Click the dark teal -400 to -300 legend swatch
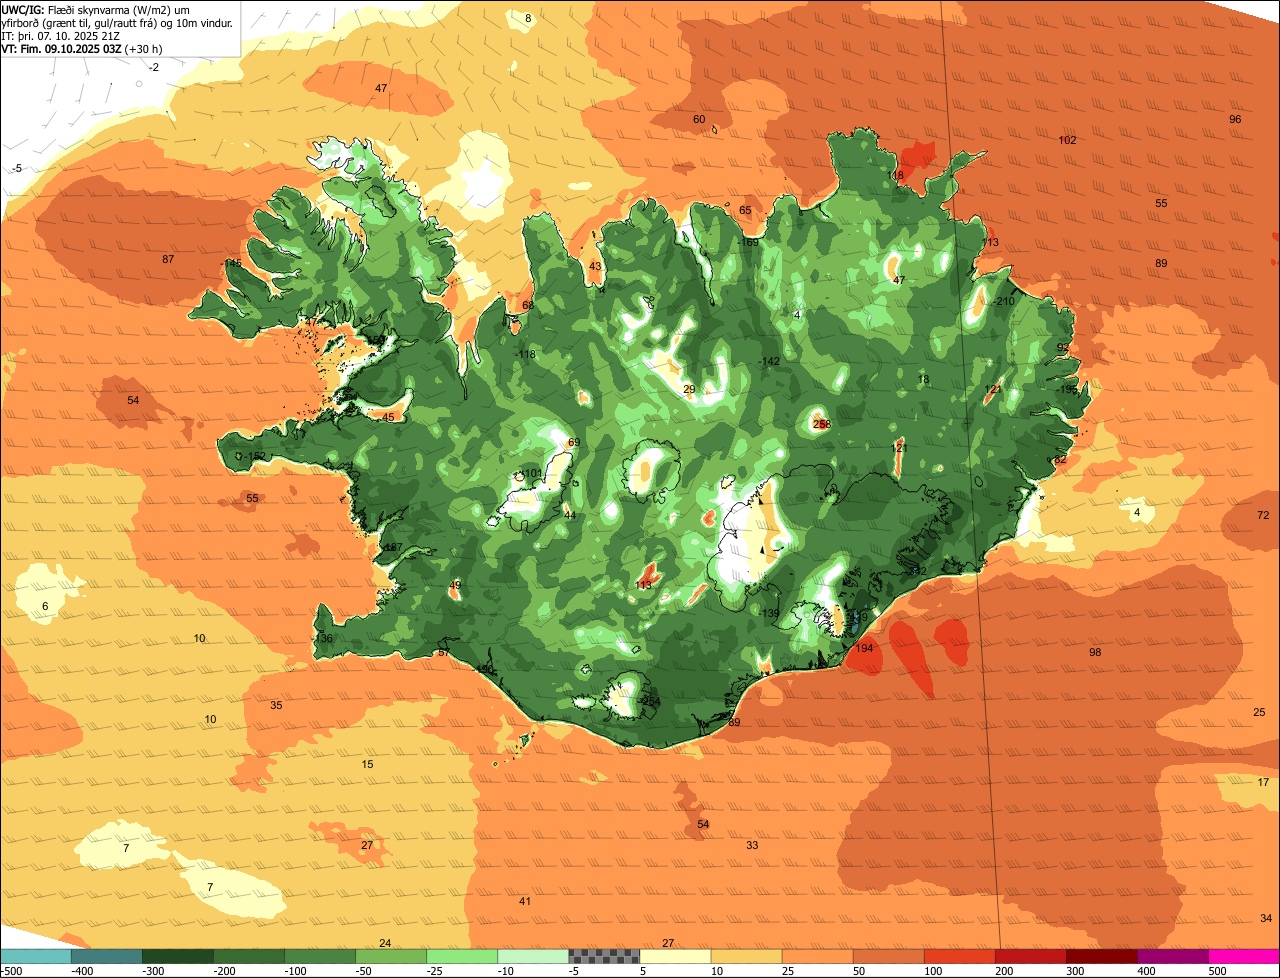The image size is (1280, 978). 106,956
